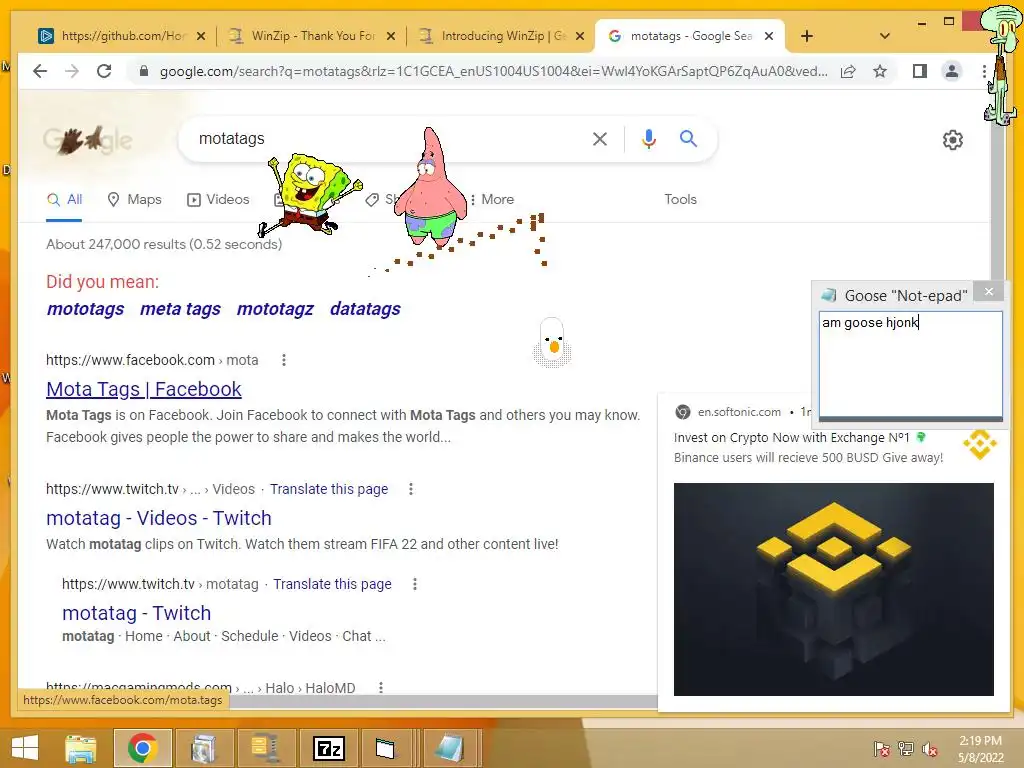Click the mototags suggestion

tap(85, 309)
